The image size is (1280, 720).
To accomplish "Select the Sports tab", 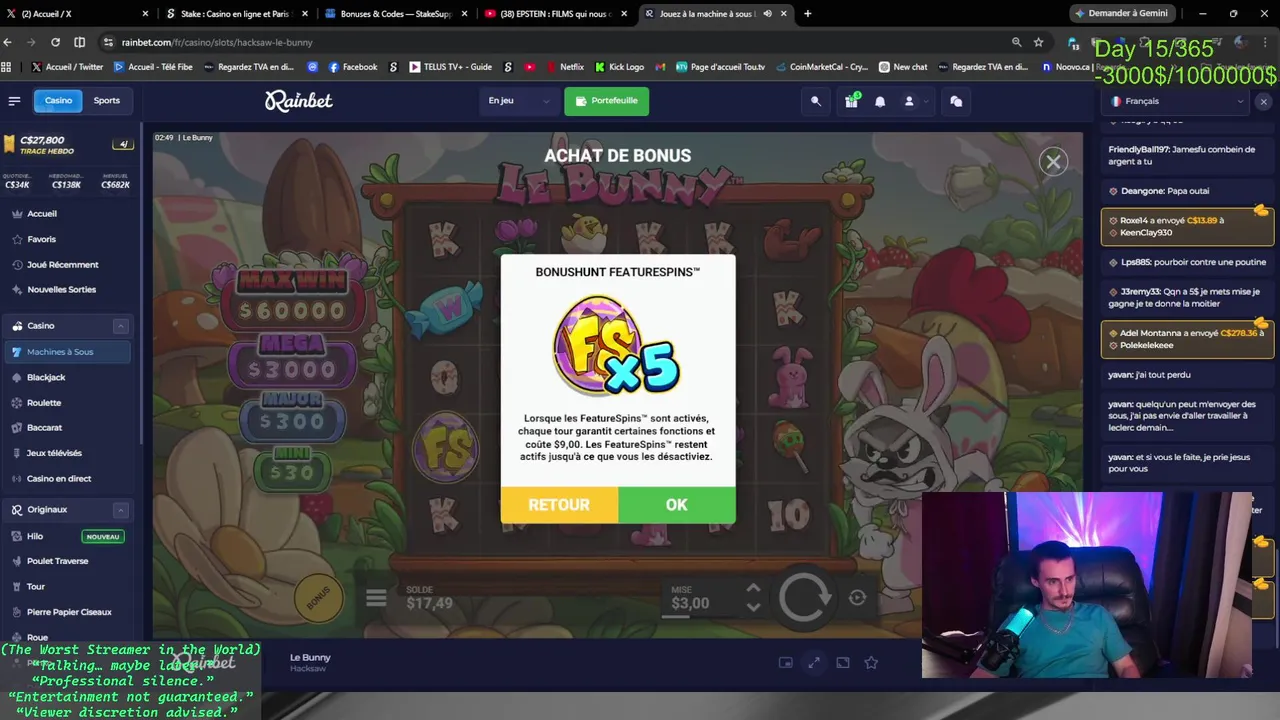I will tap(107, 101).
